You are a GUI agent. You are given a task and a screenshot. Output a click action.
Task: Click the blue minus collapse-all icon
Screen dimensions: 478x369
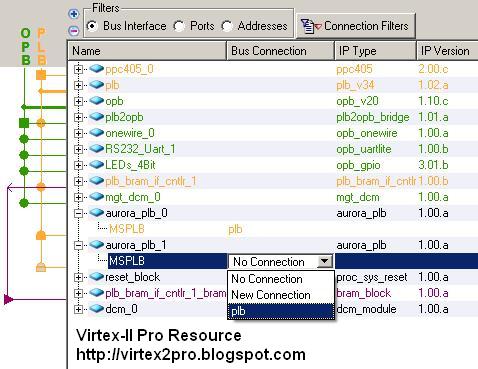tap(73, 31)
